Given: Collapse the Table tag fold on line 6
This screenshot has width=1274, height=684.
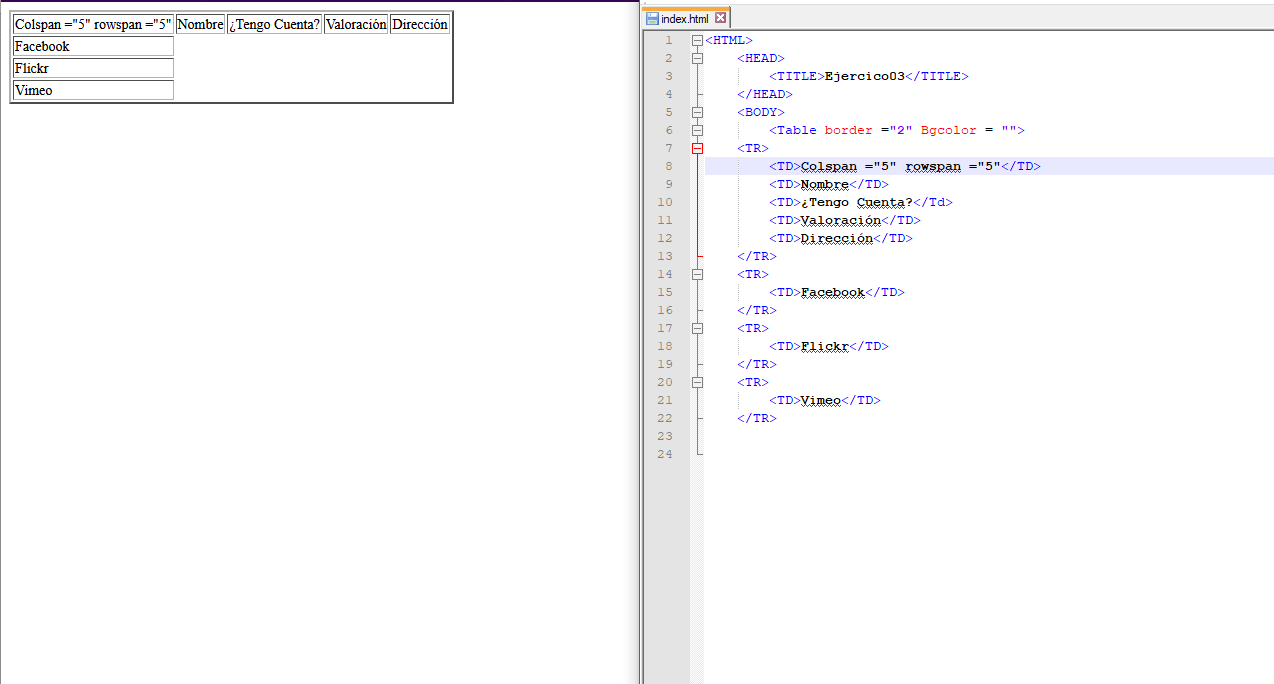Looking at the screenshot, I should (x=697, y=130).
